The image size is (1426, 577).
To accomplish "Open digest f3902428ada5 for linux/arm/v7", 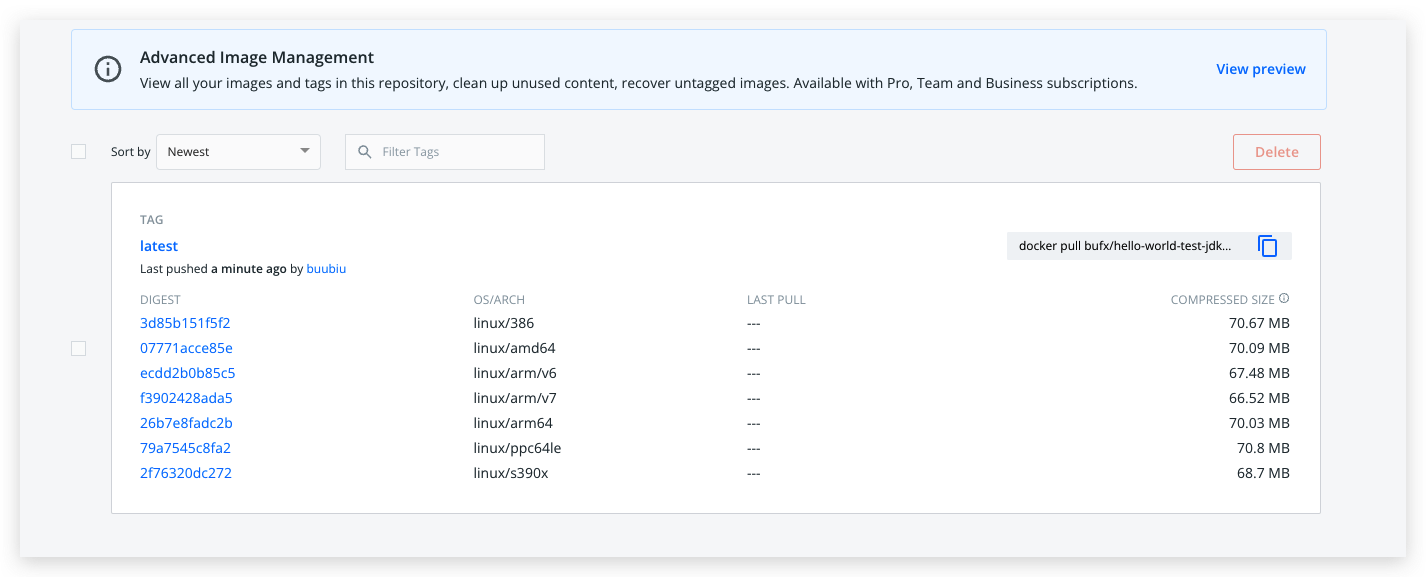I will (x=186, y=398).
